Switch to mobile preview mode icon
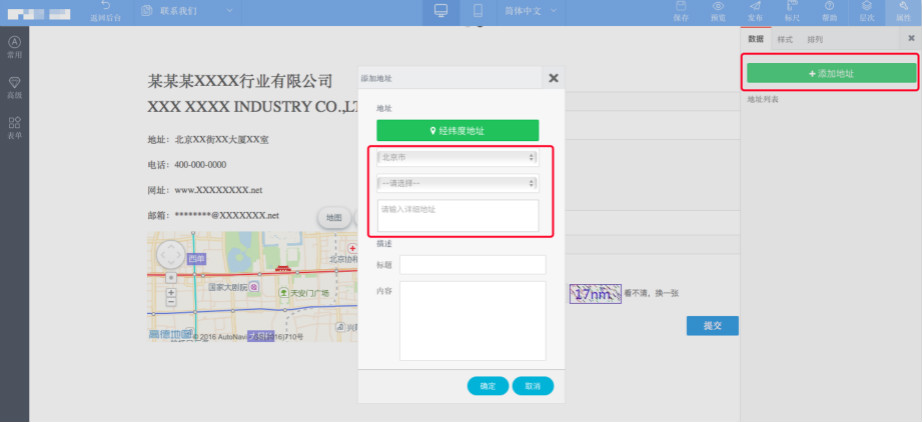This screenshot has width=922, height=422. tap(478, 11)
